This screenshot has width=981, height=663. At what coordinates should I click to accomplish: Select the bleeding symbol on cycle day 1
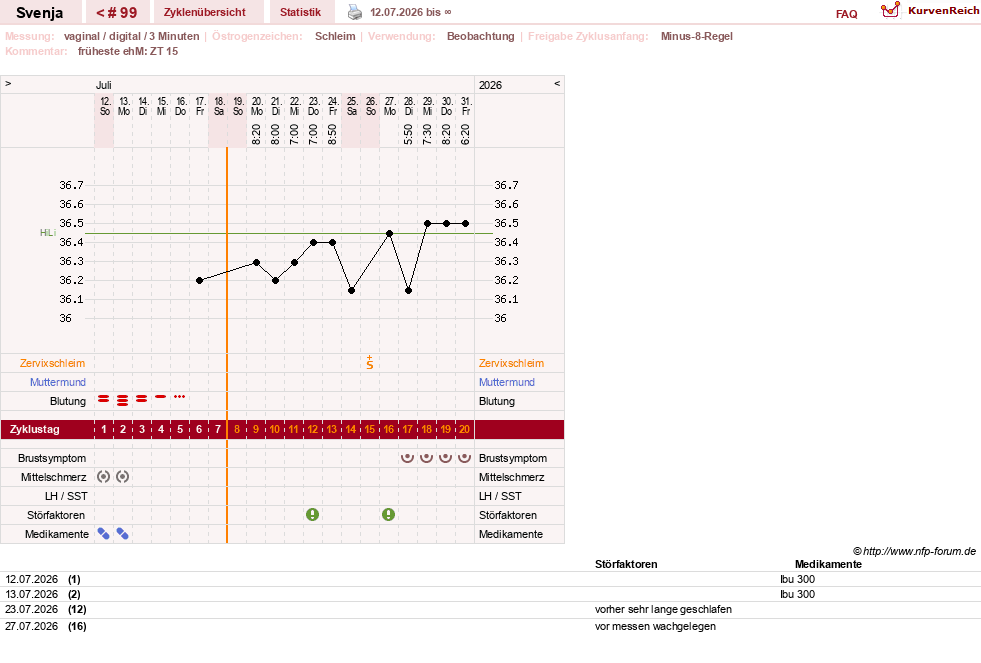pyautogui.click(x=104, y=398)
